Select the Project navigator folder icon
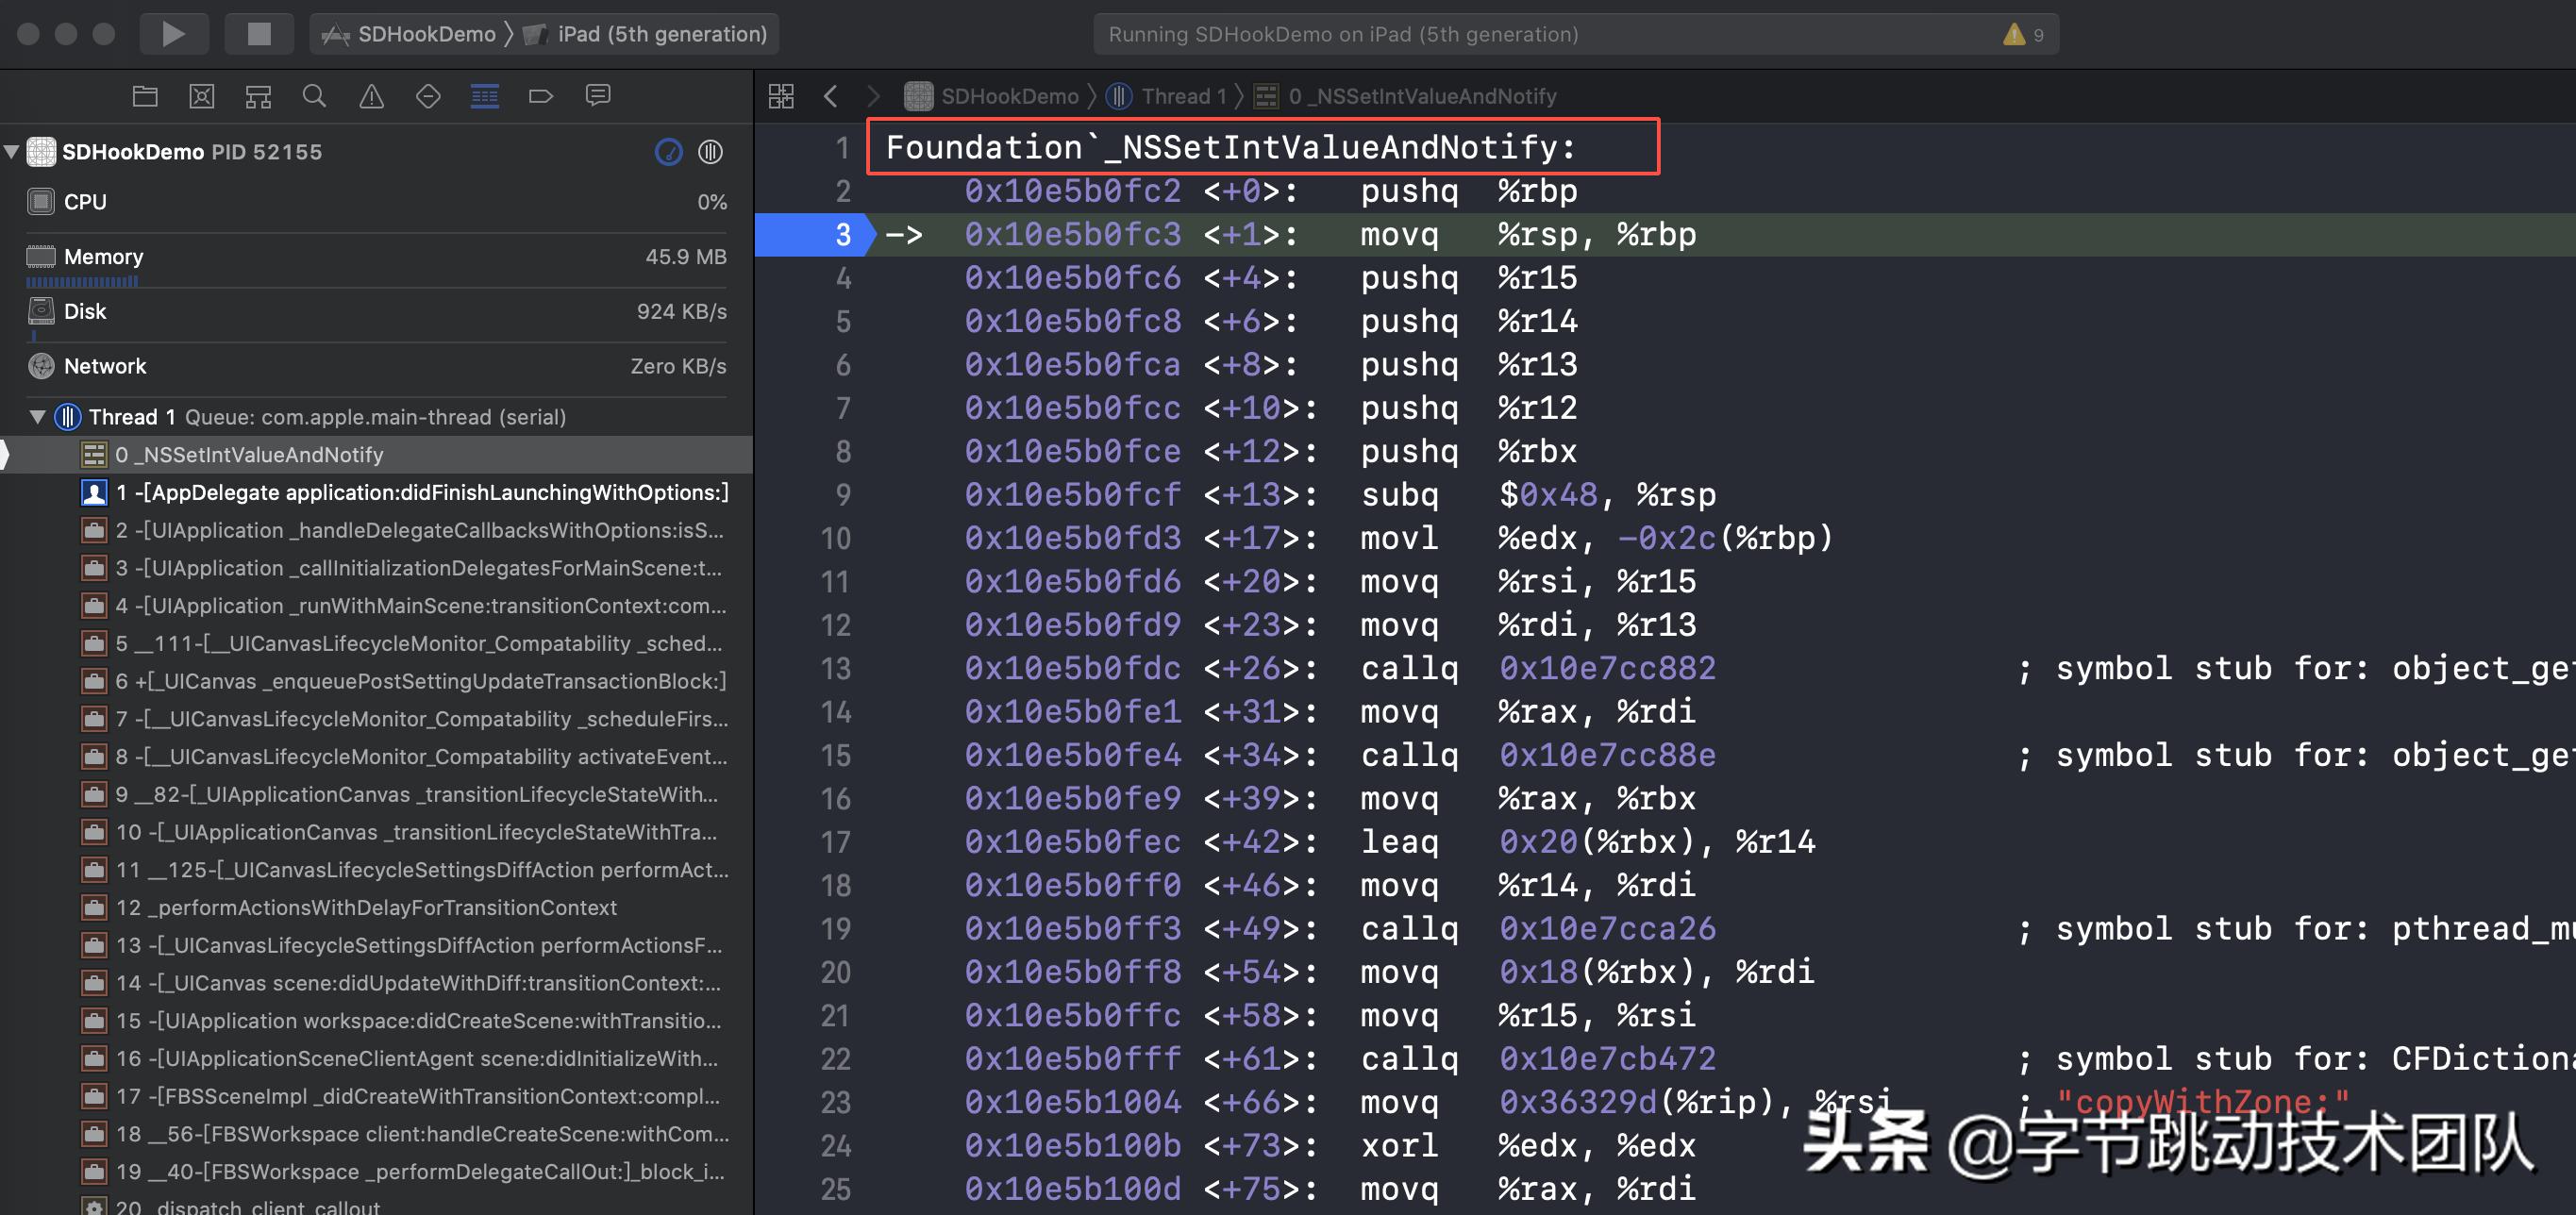The height and width of the screenshot is (1215, 2576). pos(144,95)
